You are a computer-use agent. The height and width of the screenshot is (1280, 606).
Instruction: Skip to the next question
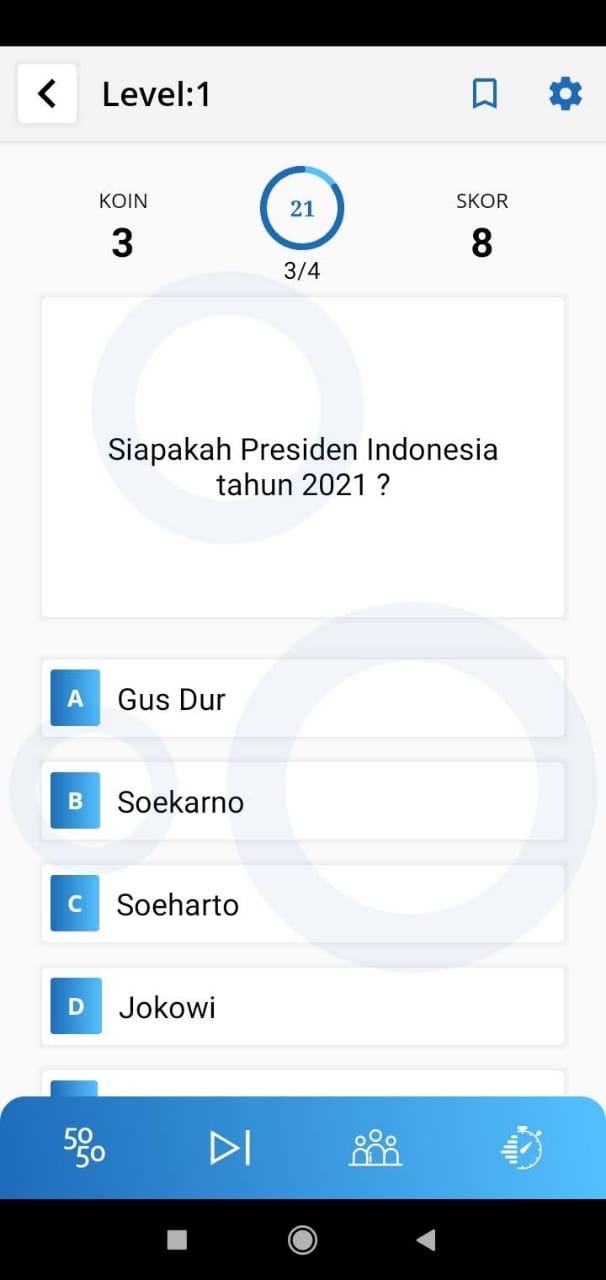pyautogui.click(x=230, y=1147)
